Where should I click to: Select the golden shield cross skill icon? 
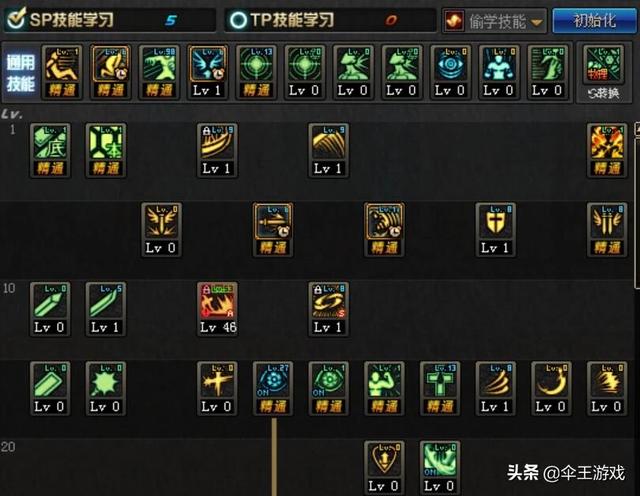tap(496, 229)
